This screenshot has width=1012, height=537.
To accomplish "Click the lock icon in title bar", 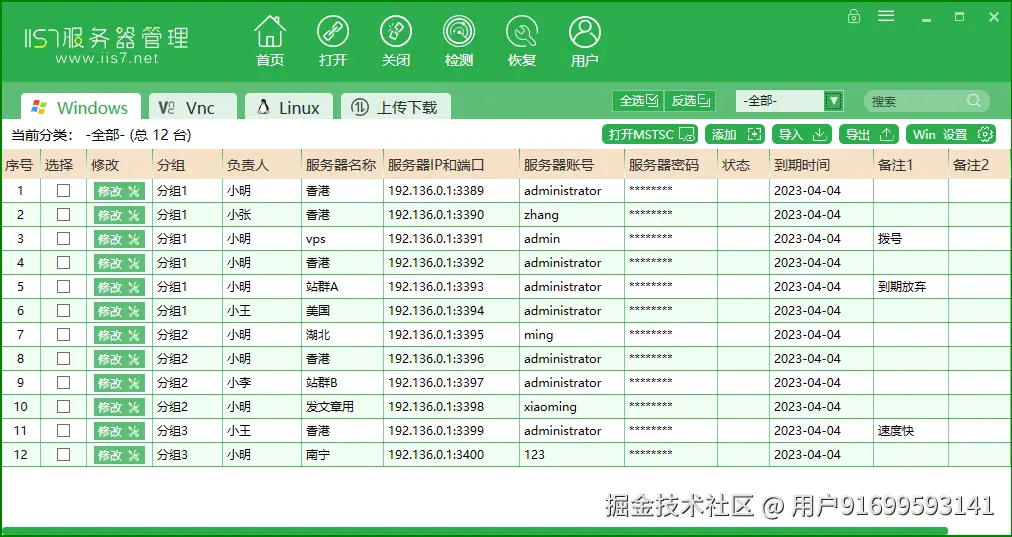I will coord(854,16).
